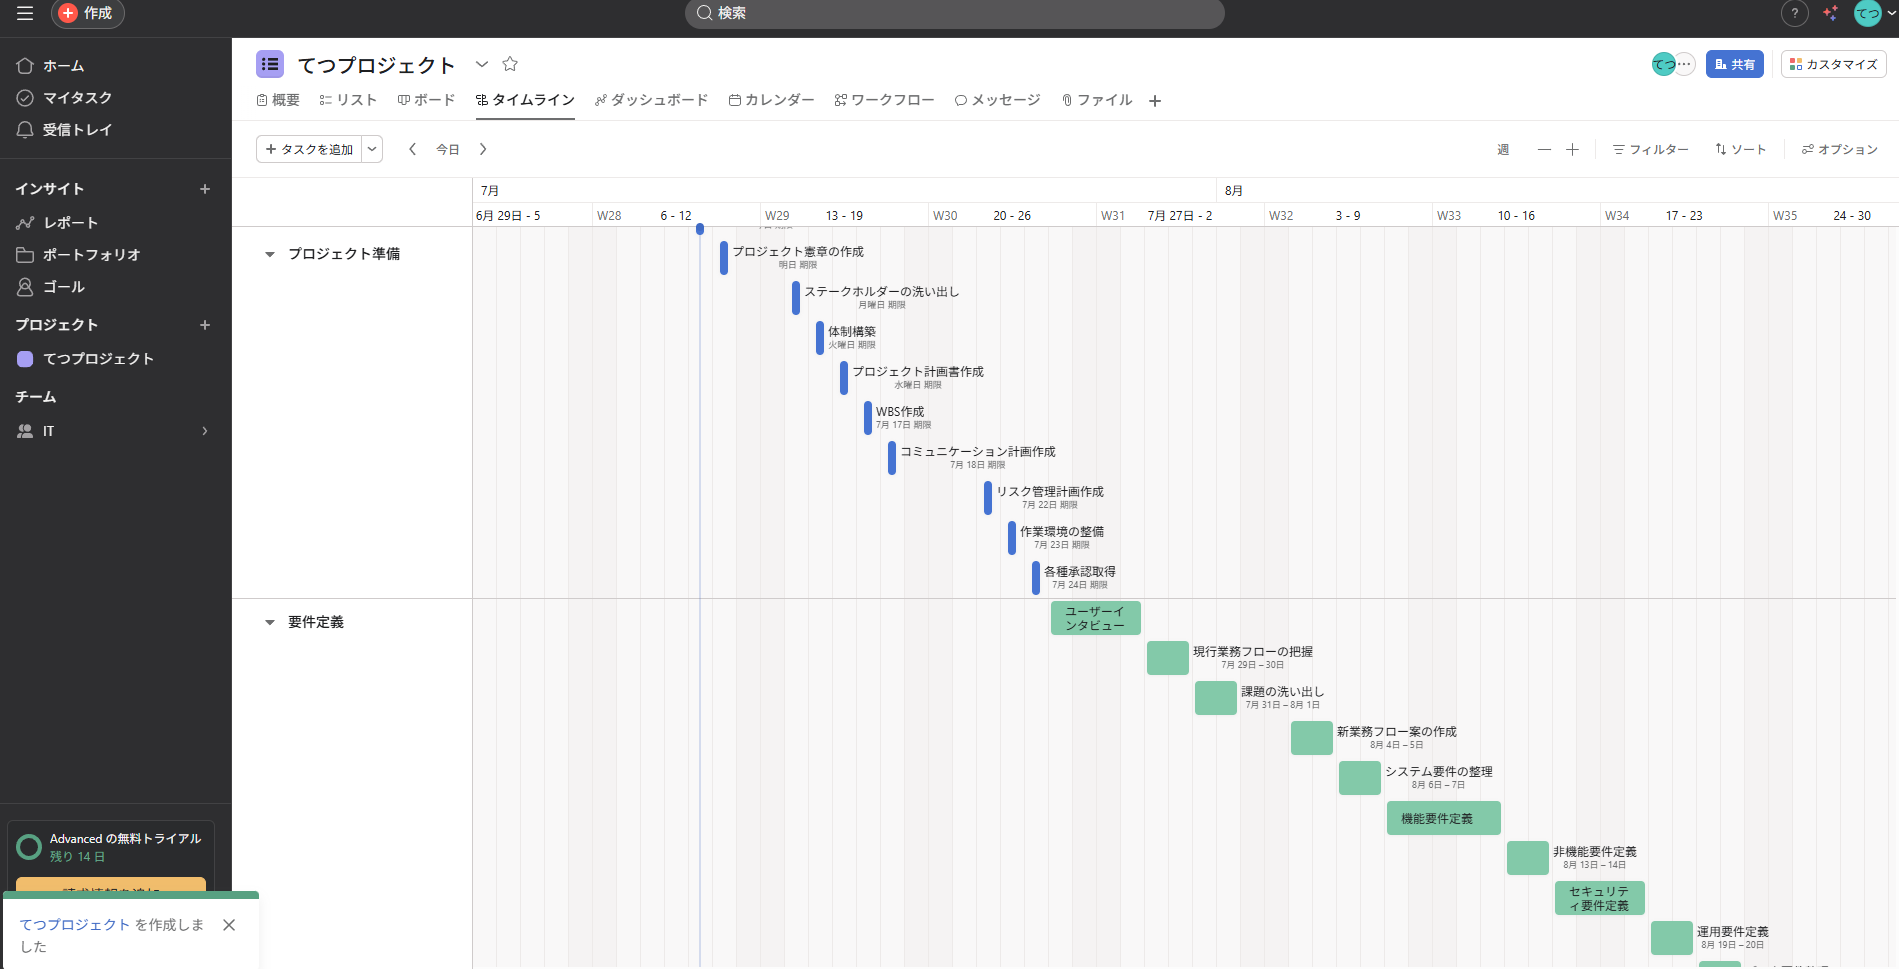
Task: Open project title dropdown chevron
Action: 482,64
